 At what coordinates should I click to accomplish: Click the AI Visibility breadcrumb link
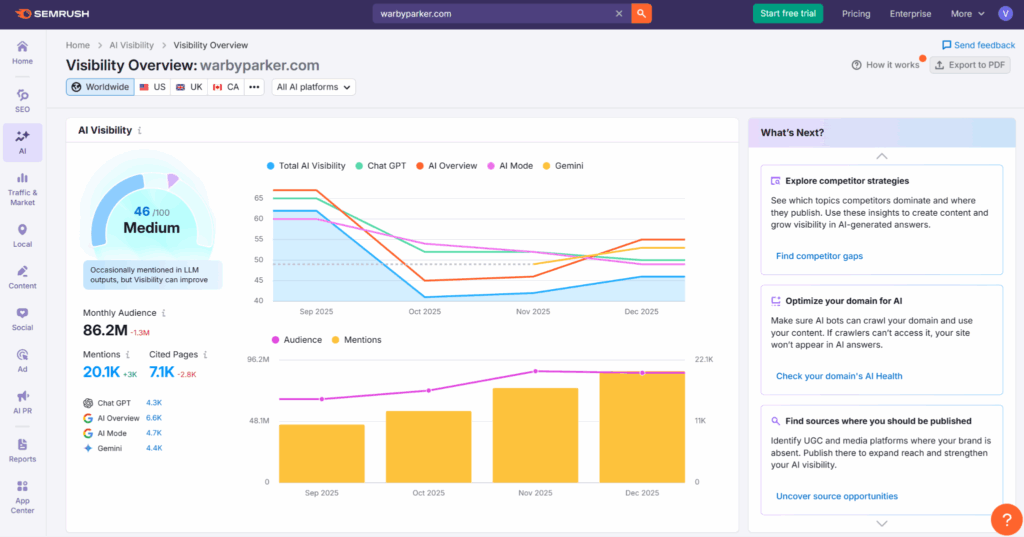pyautogui.click(x=131, y=45)
